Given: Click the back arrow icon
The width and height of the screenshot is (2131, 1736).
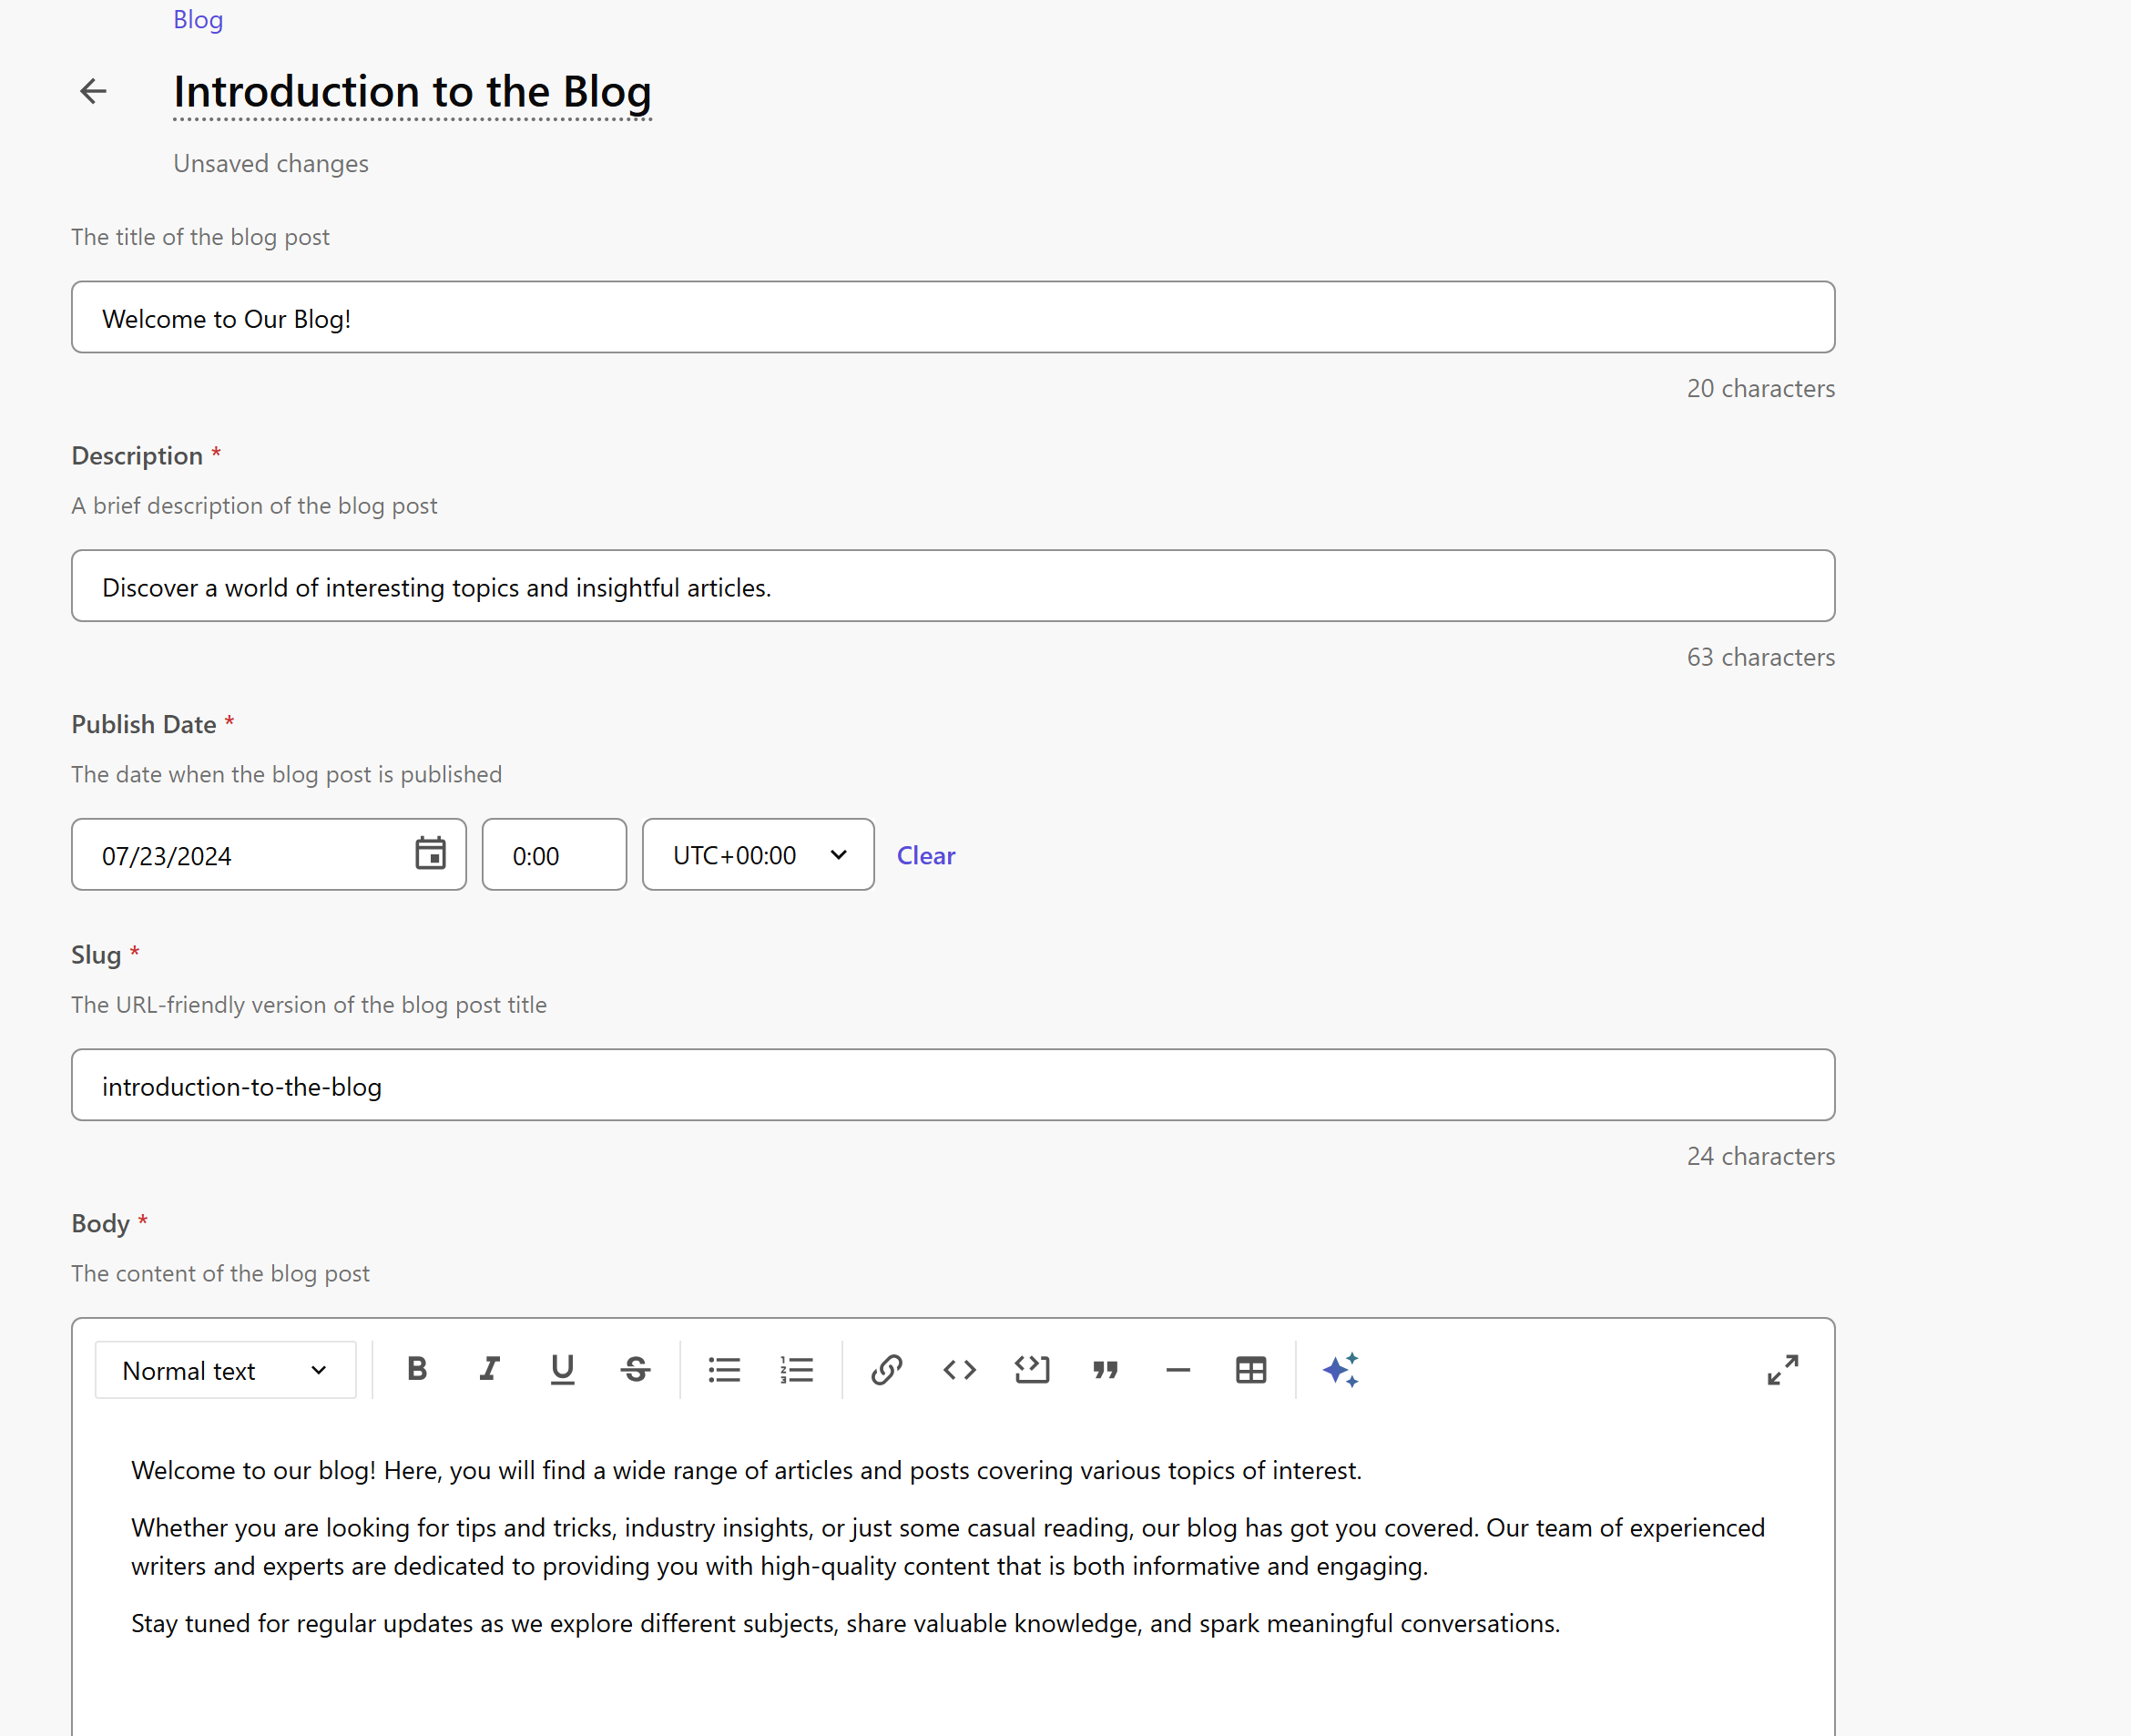Looking at the screenshot, I should [93, 91].
